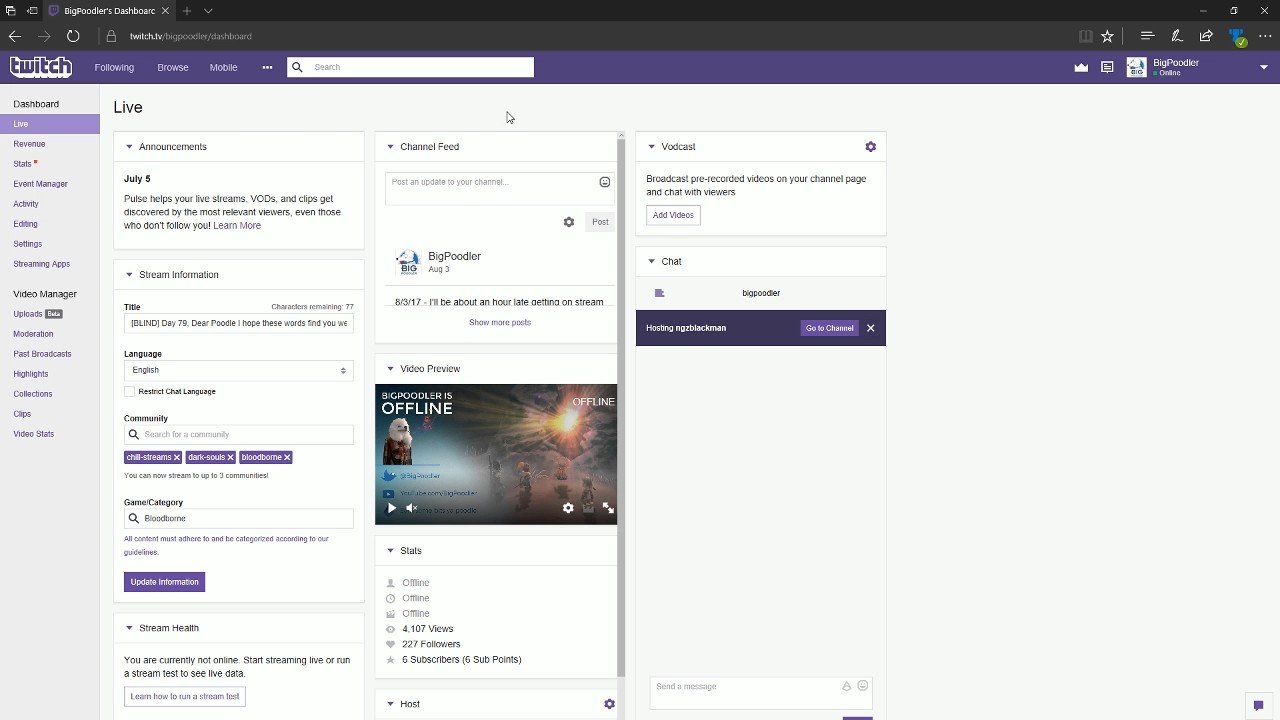The width and height of the screenshot is (1280, 720).
Task: Open the Mobile menu item
Action: (x=223, y=67)
